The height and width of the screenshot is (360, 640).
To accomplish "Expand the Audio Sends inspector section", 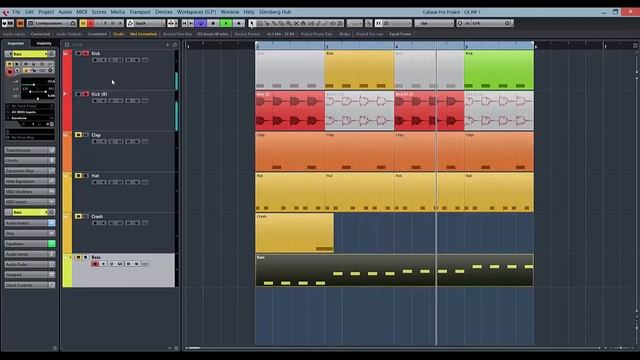I will (29, 254).
